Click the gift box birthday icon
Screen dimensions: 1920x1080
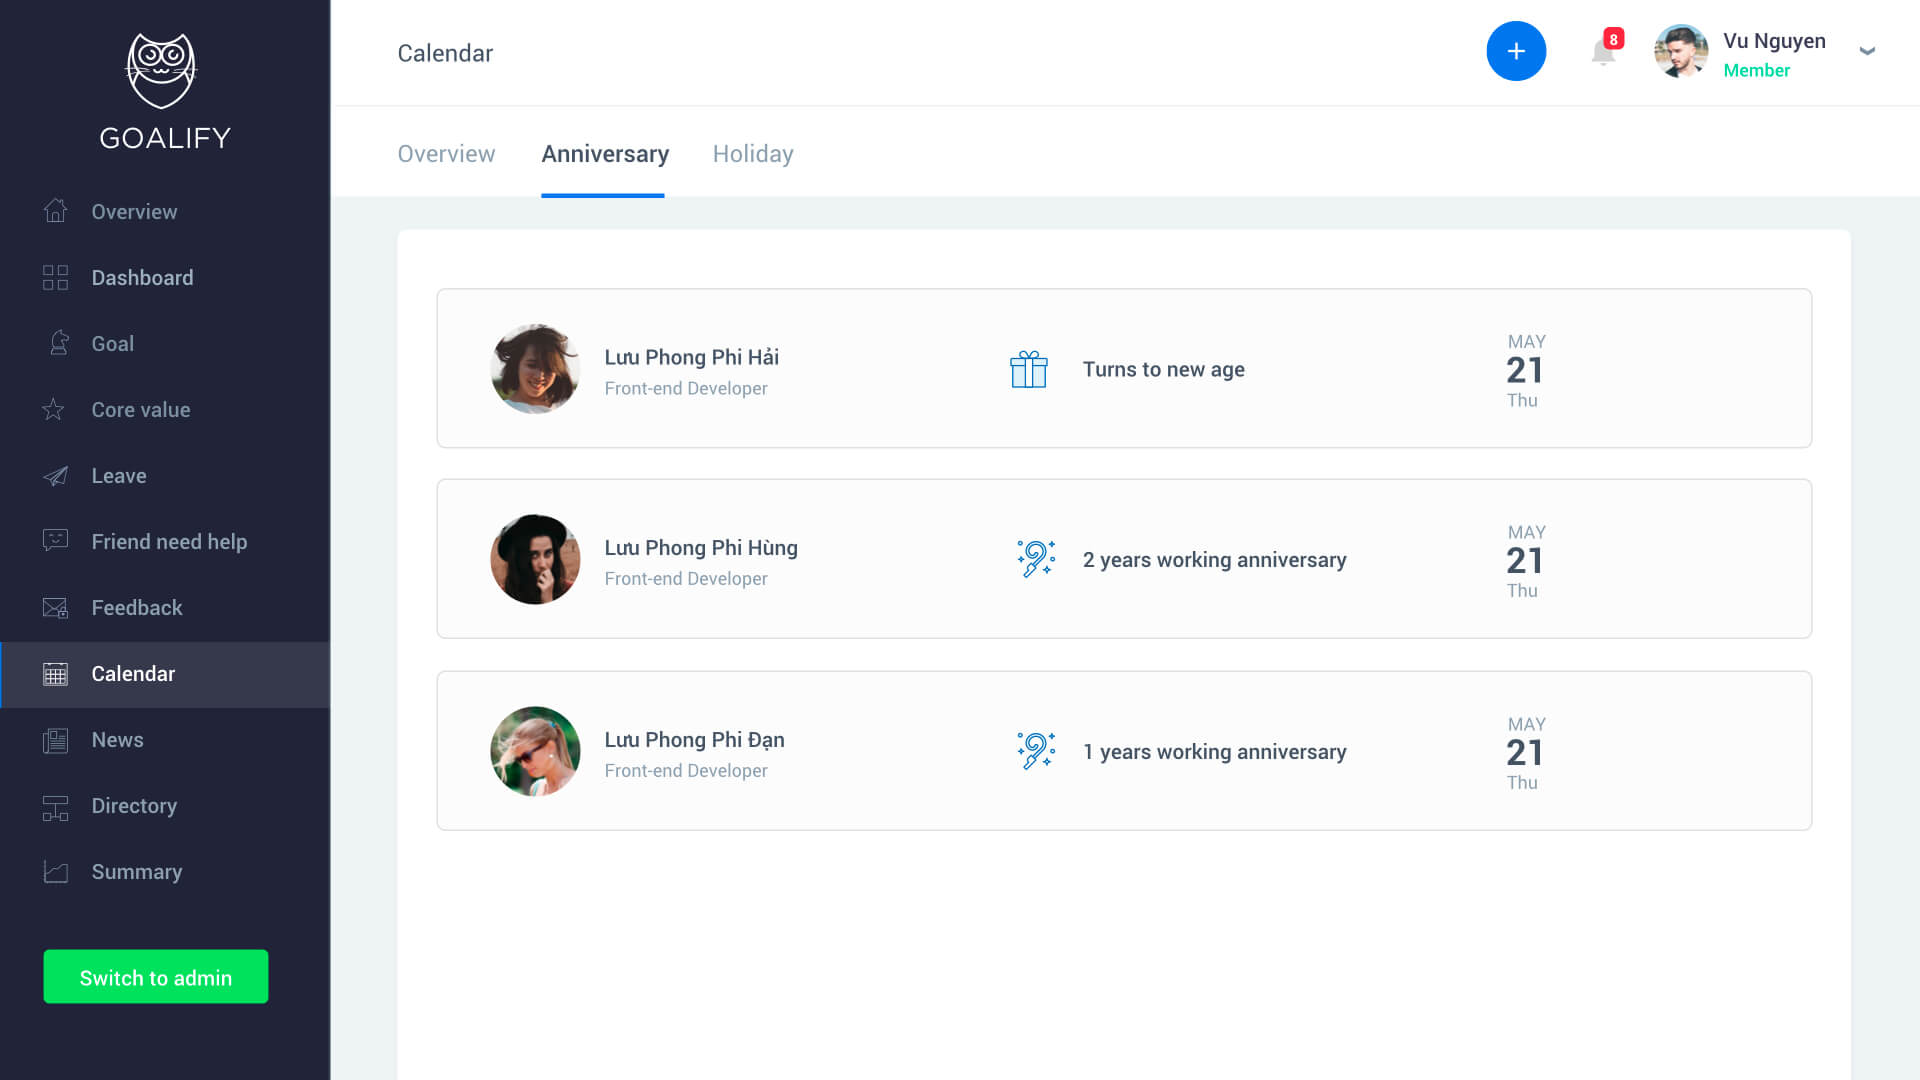tap(1028, 369)
